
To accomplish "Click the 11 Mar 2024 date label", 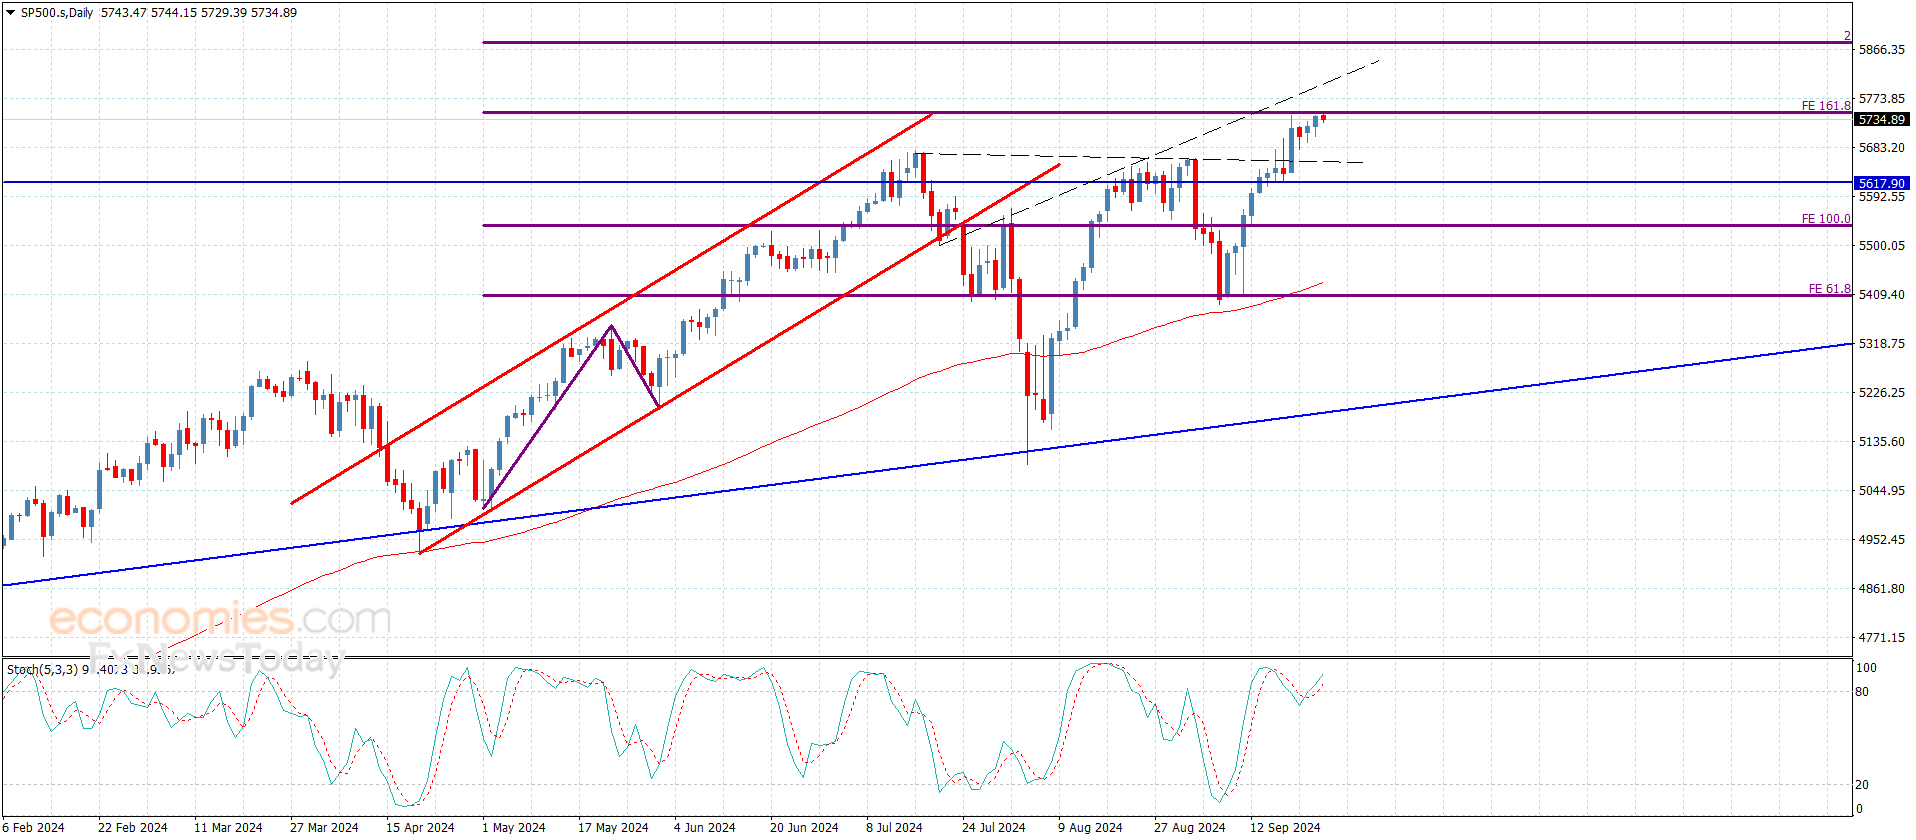I will pyautogui.click(x=228, y=827).
